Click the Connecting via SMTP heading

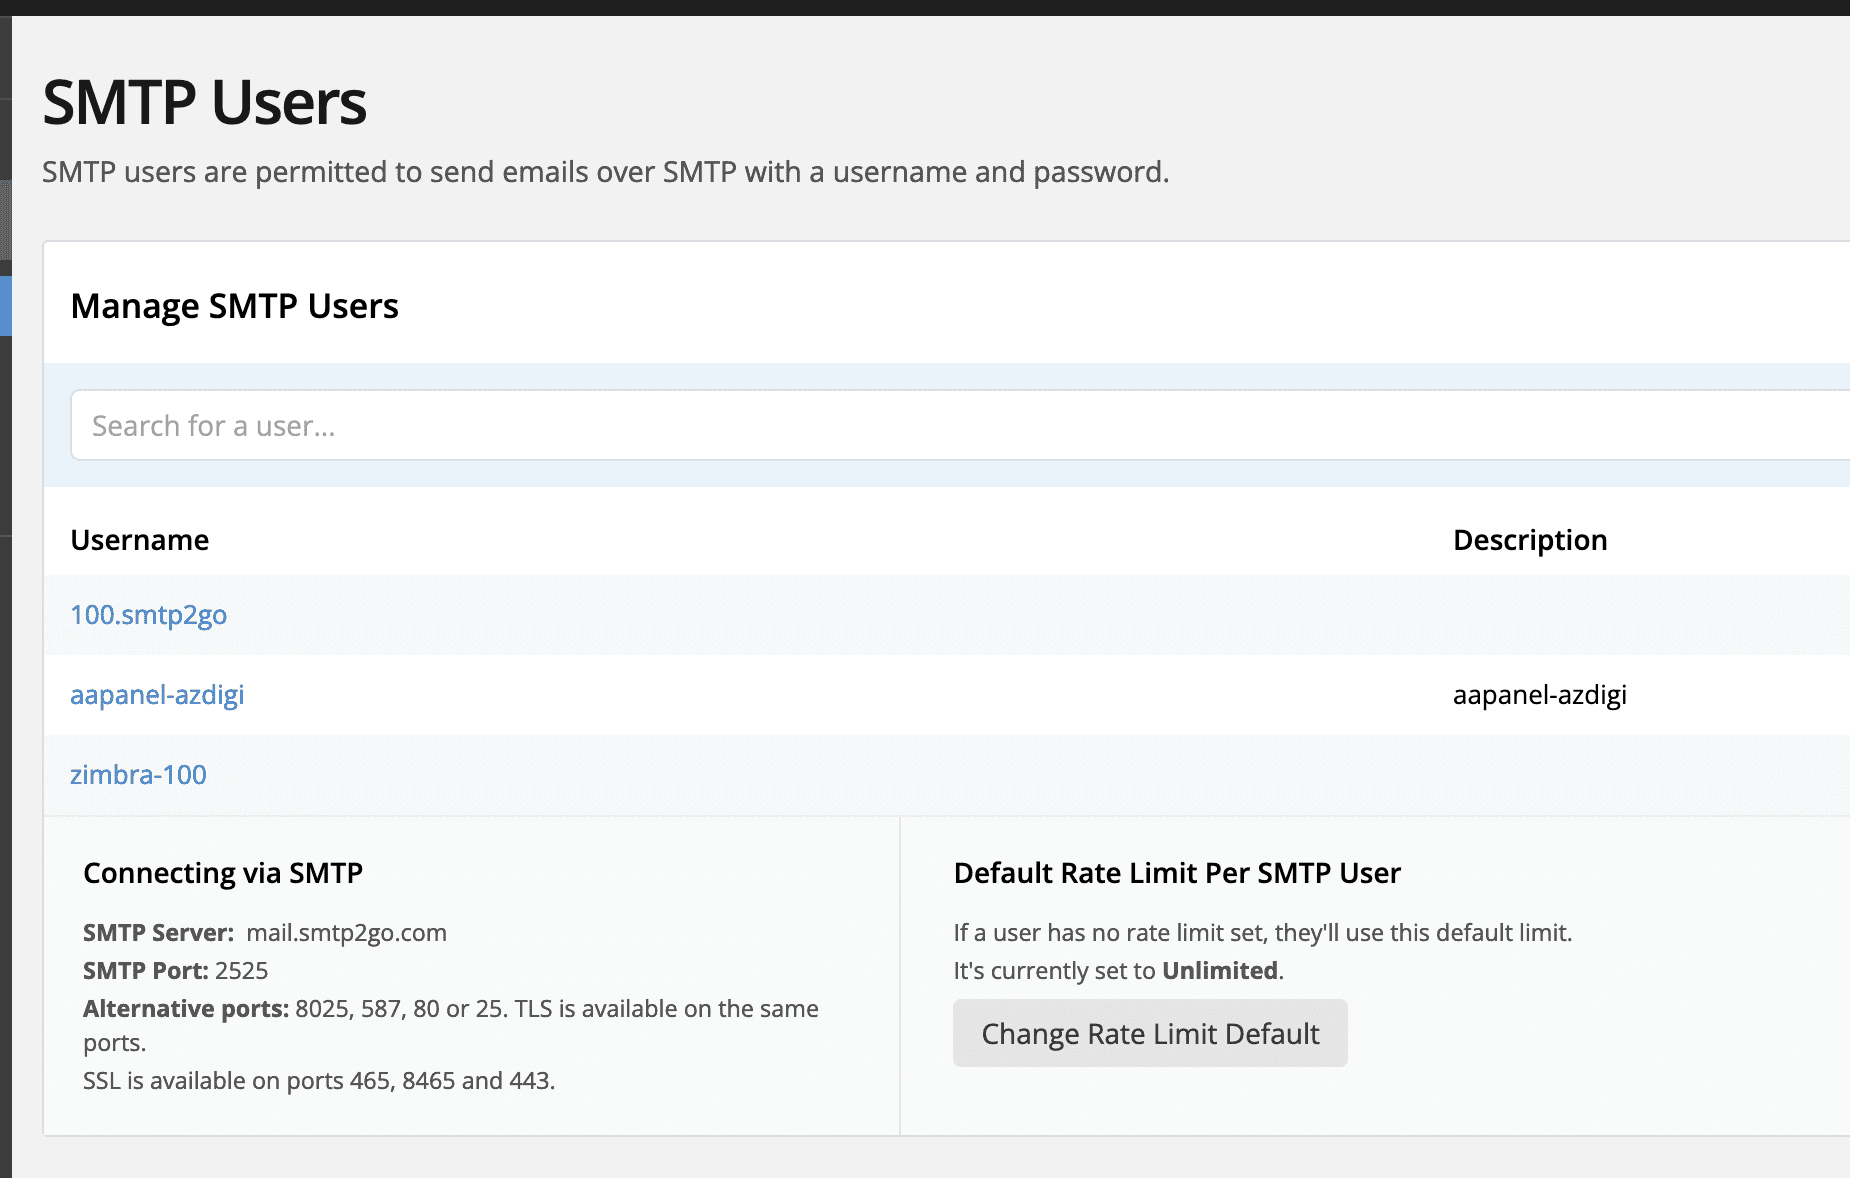[x=223, y=873]
